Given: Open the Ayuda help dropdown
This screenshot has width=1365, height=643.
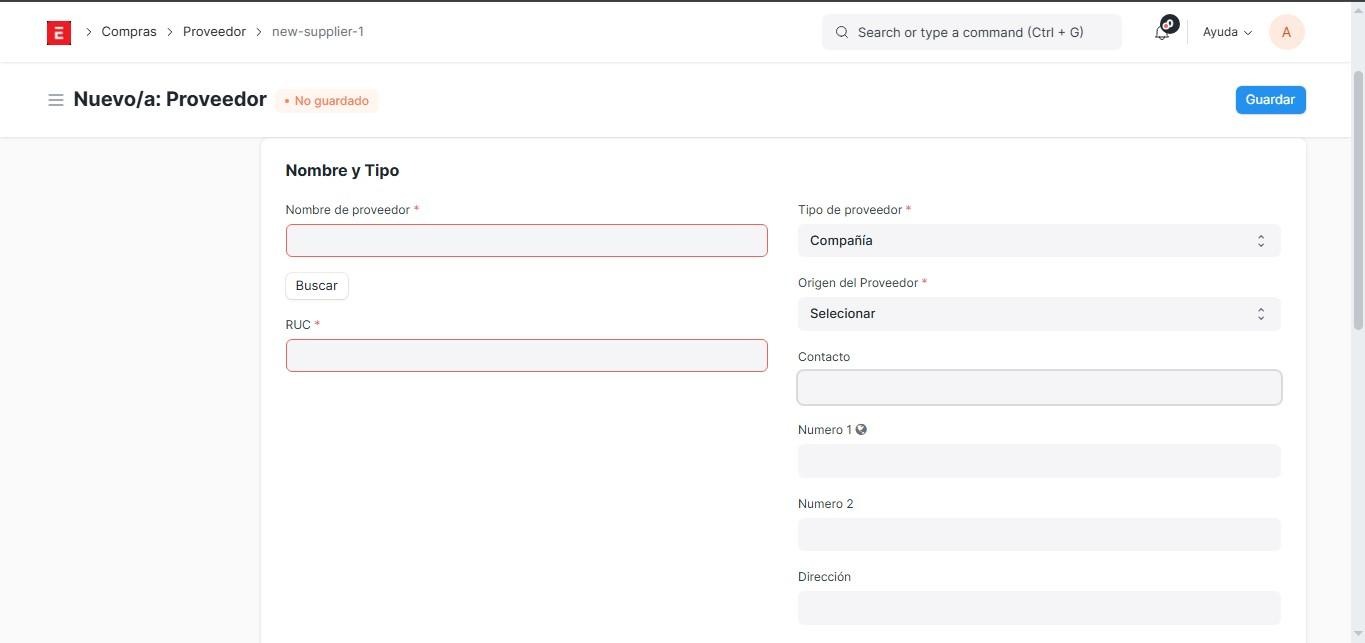Looking at the screenshot, I should tap(1227, 32).
